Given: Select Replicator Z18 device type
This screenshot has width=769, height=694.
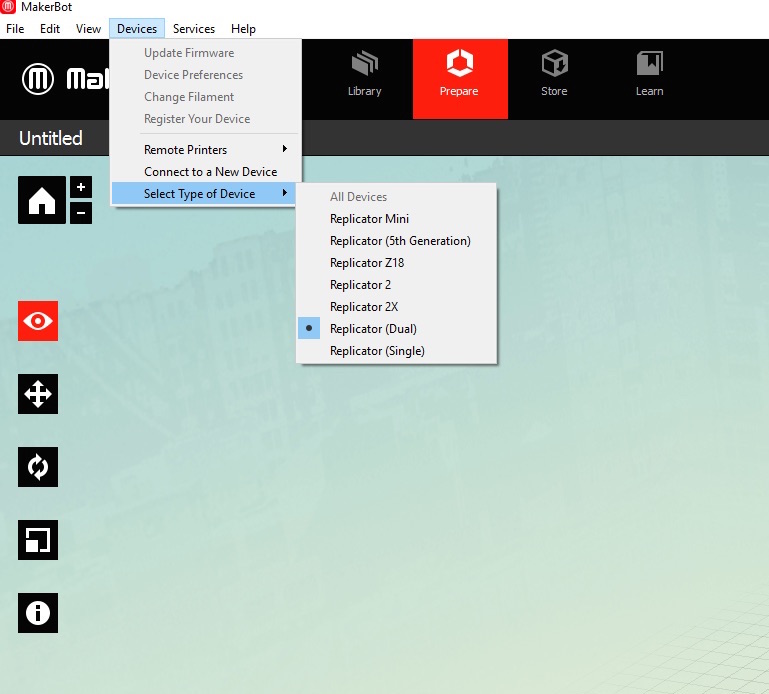Looking at the screenshot, I should coord(397,263).
